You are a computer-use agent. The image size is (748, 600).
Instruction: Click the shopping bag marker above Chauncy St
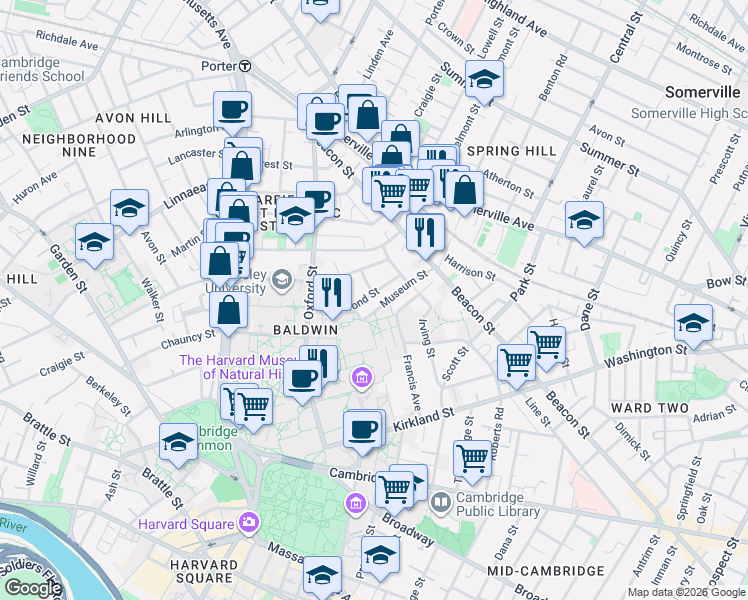tap(229, 310)
